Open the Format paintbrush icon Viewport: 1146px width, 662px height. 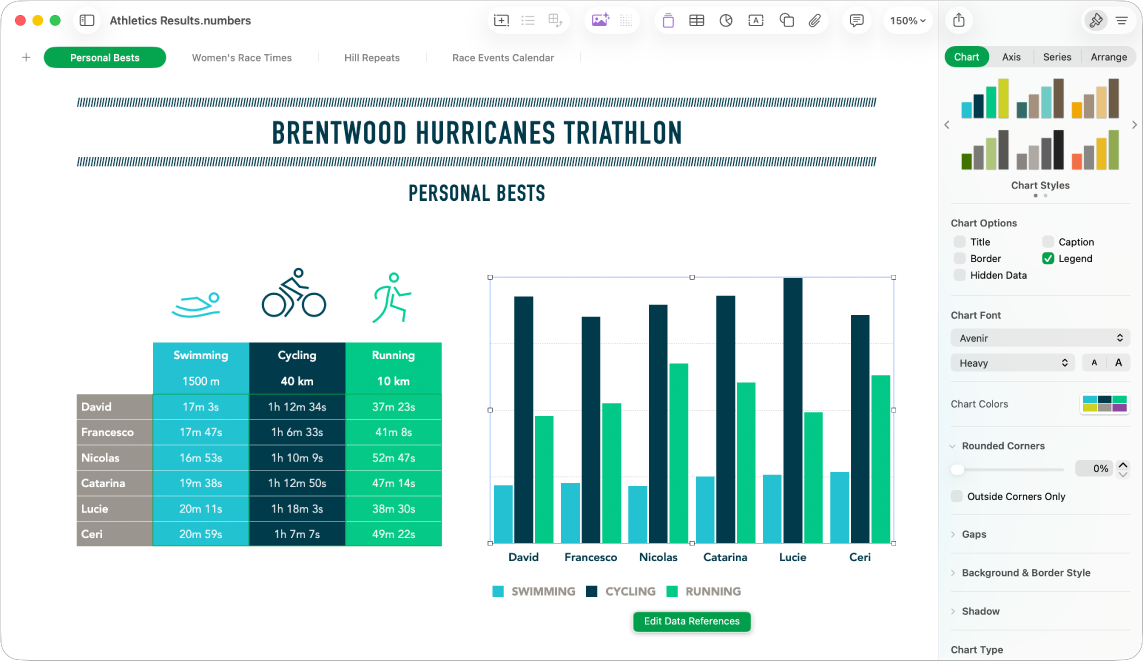tap(1096, 20)
